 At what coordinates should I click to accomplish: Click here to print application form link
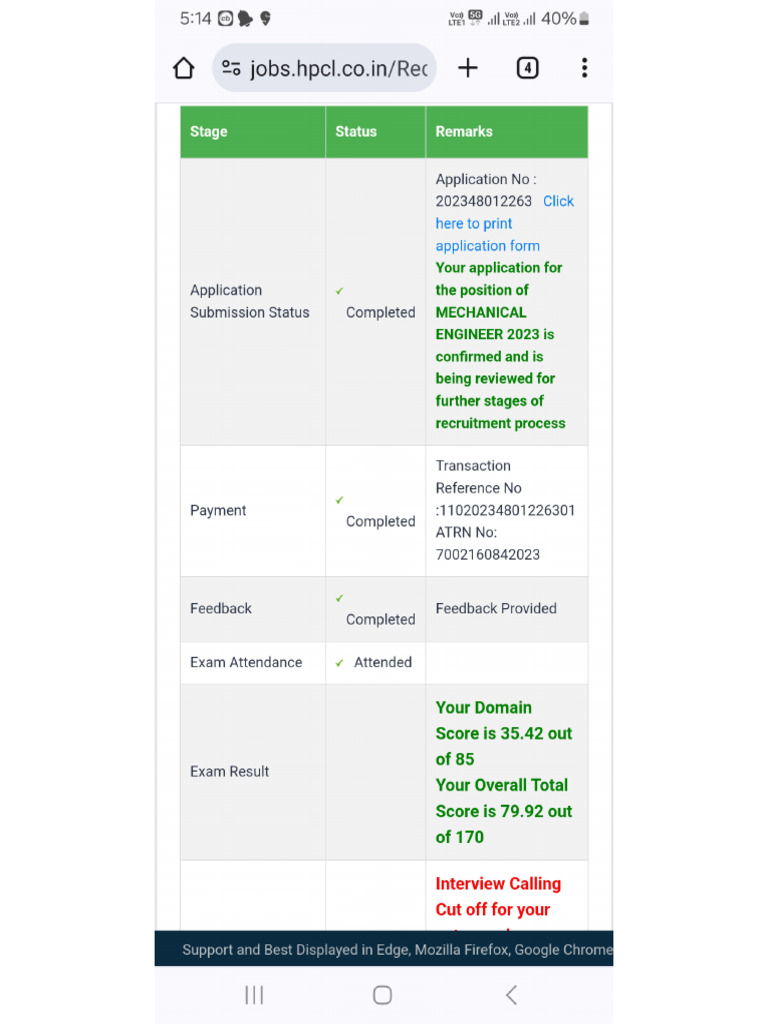(x=487, y=224)
